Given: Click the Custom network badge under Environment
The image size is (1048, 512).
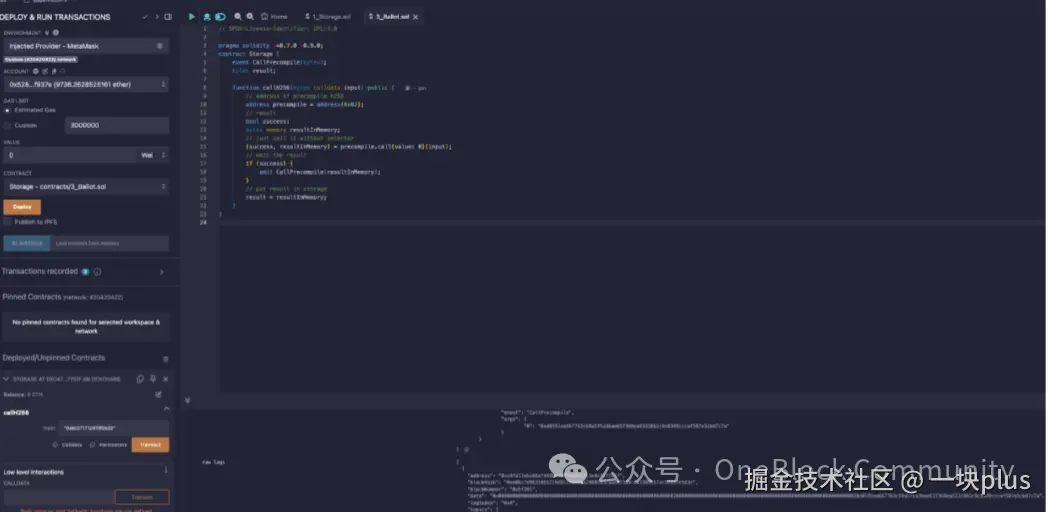Looking at the screenshot, I should pos(41,59).
